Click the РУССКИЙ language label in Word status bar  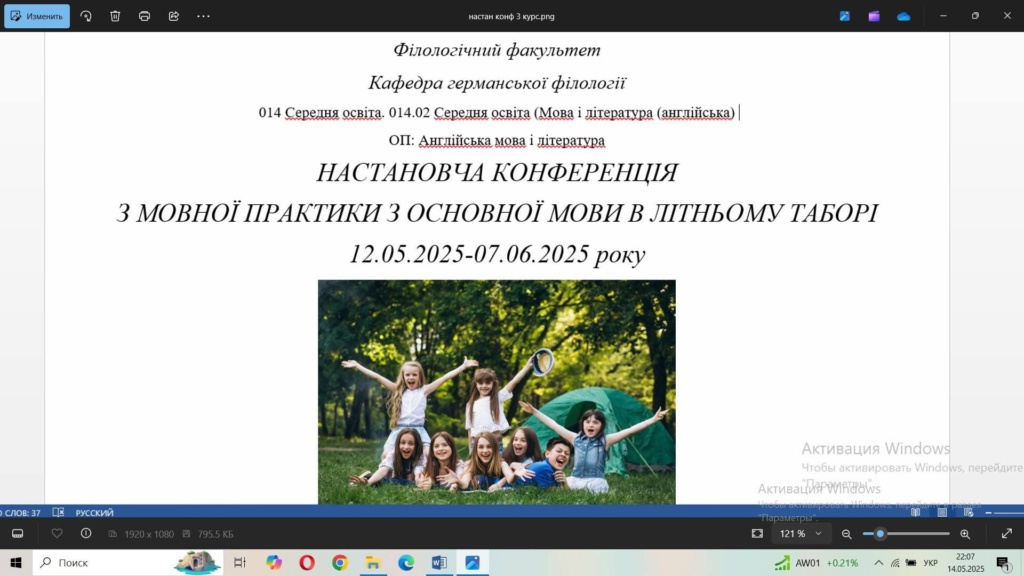pos(95,513)
